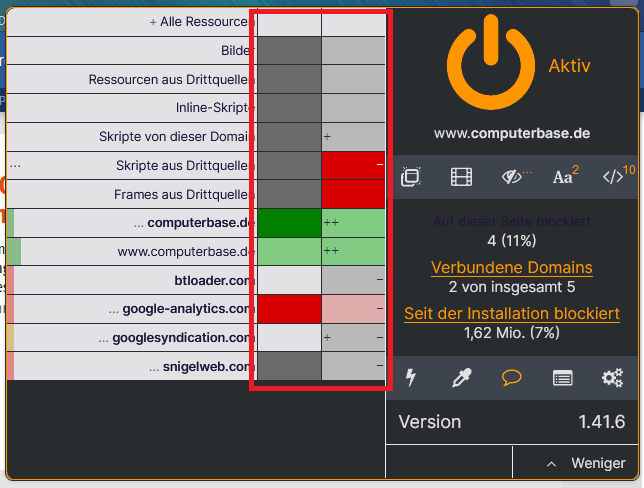Set local rule for Ressourcen aus Drittquellen
644x488 pixels.
(353, 79)
